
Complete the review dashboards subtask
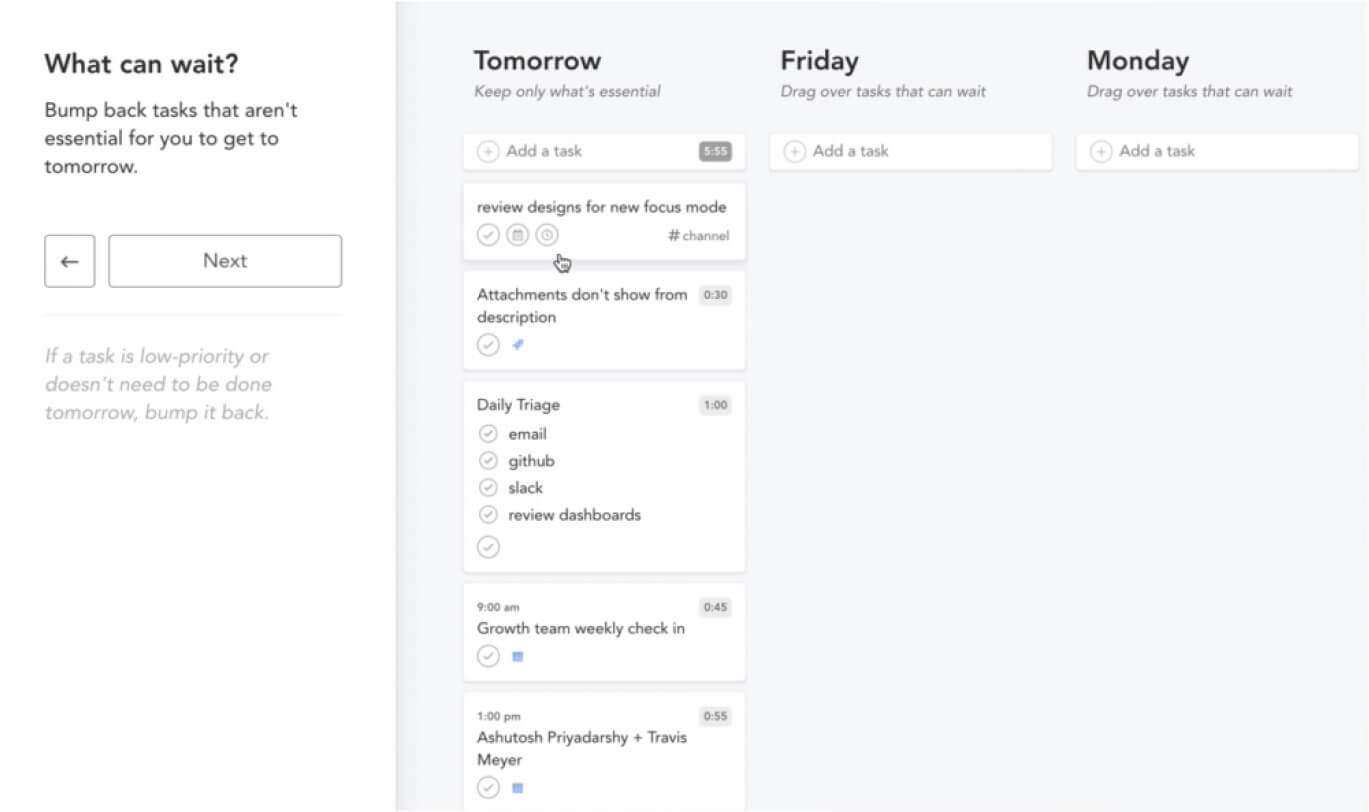coord(488,515)
